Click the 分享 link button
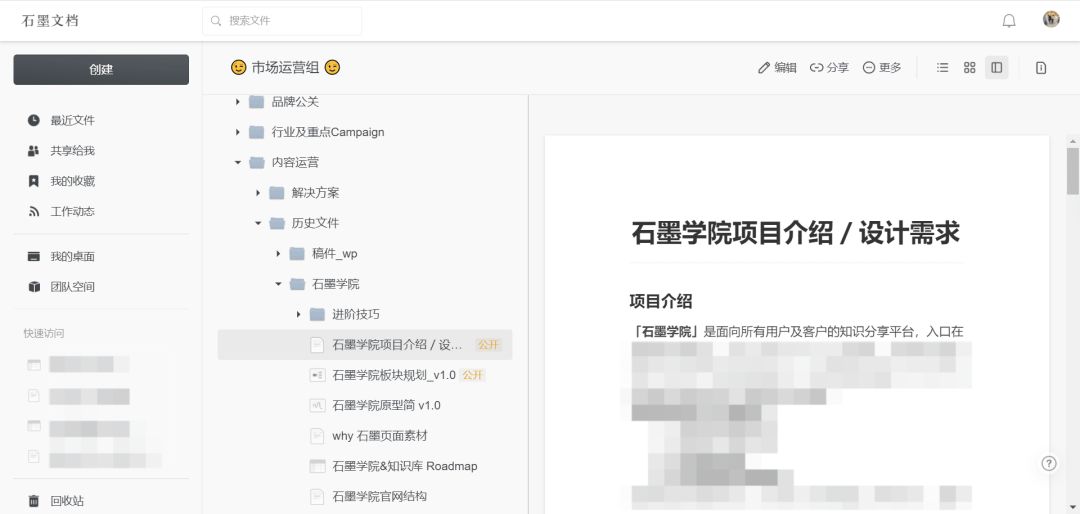 pyautogui.click(x=829, y=68)
